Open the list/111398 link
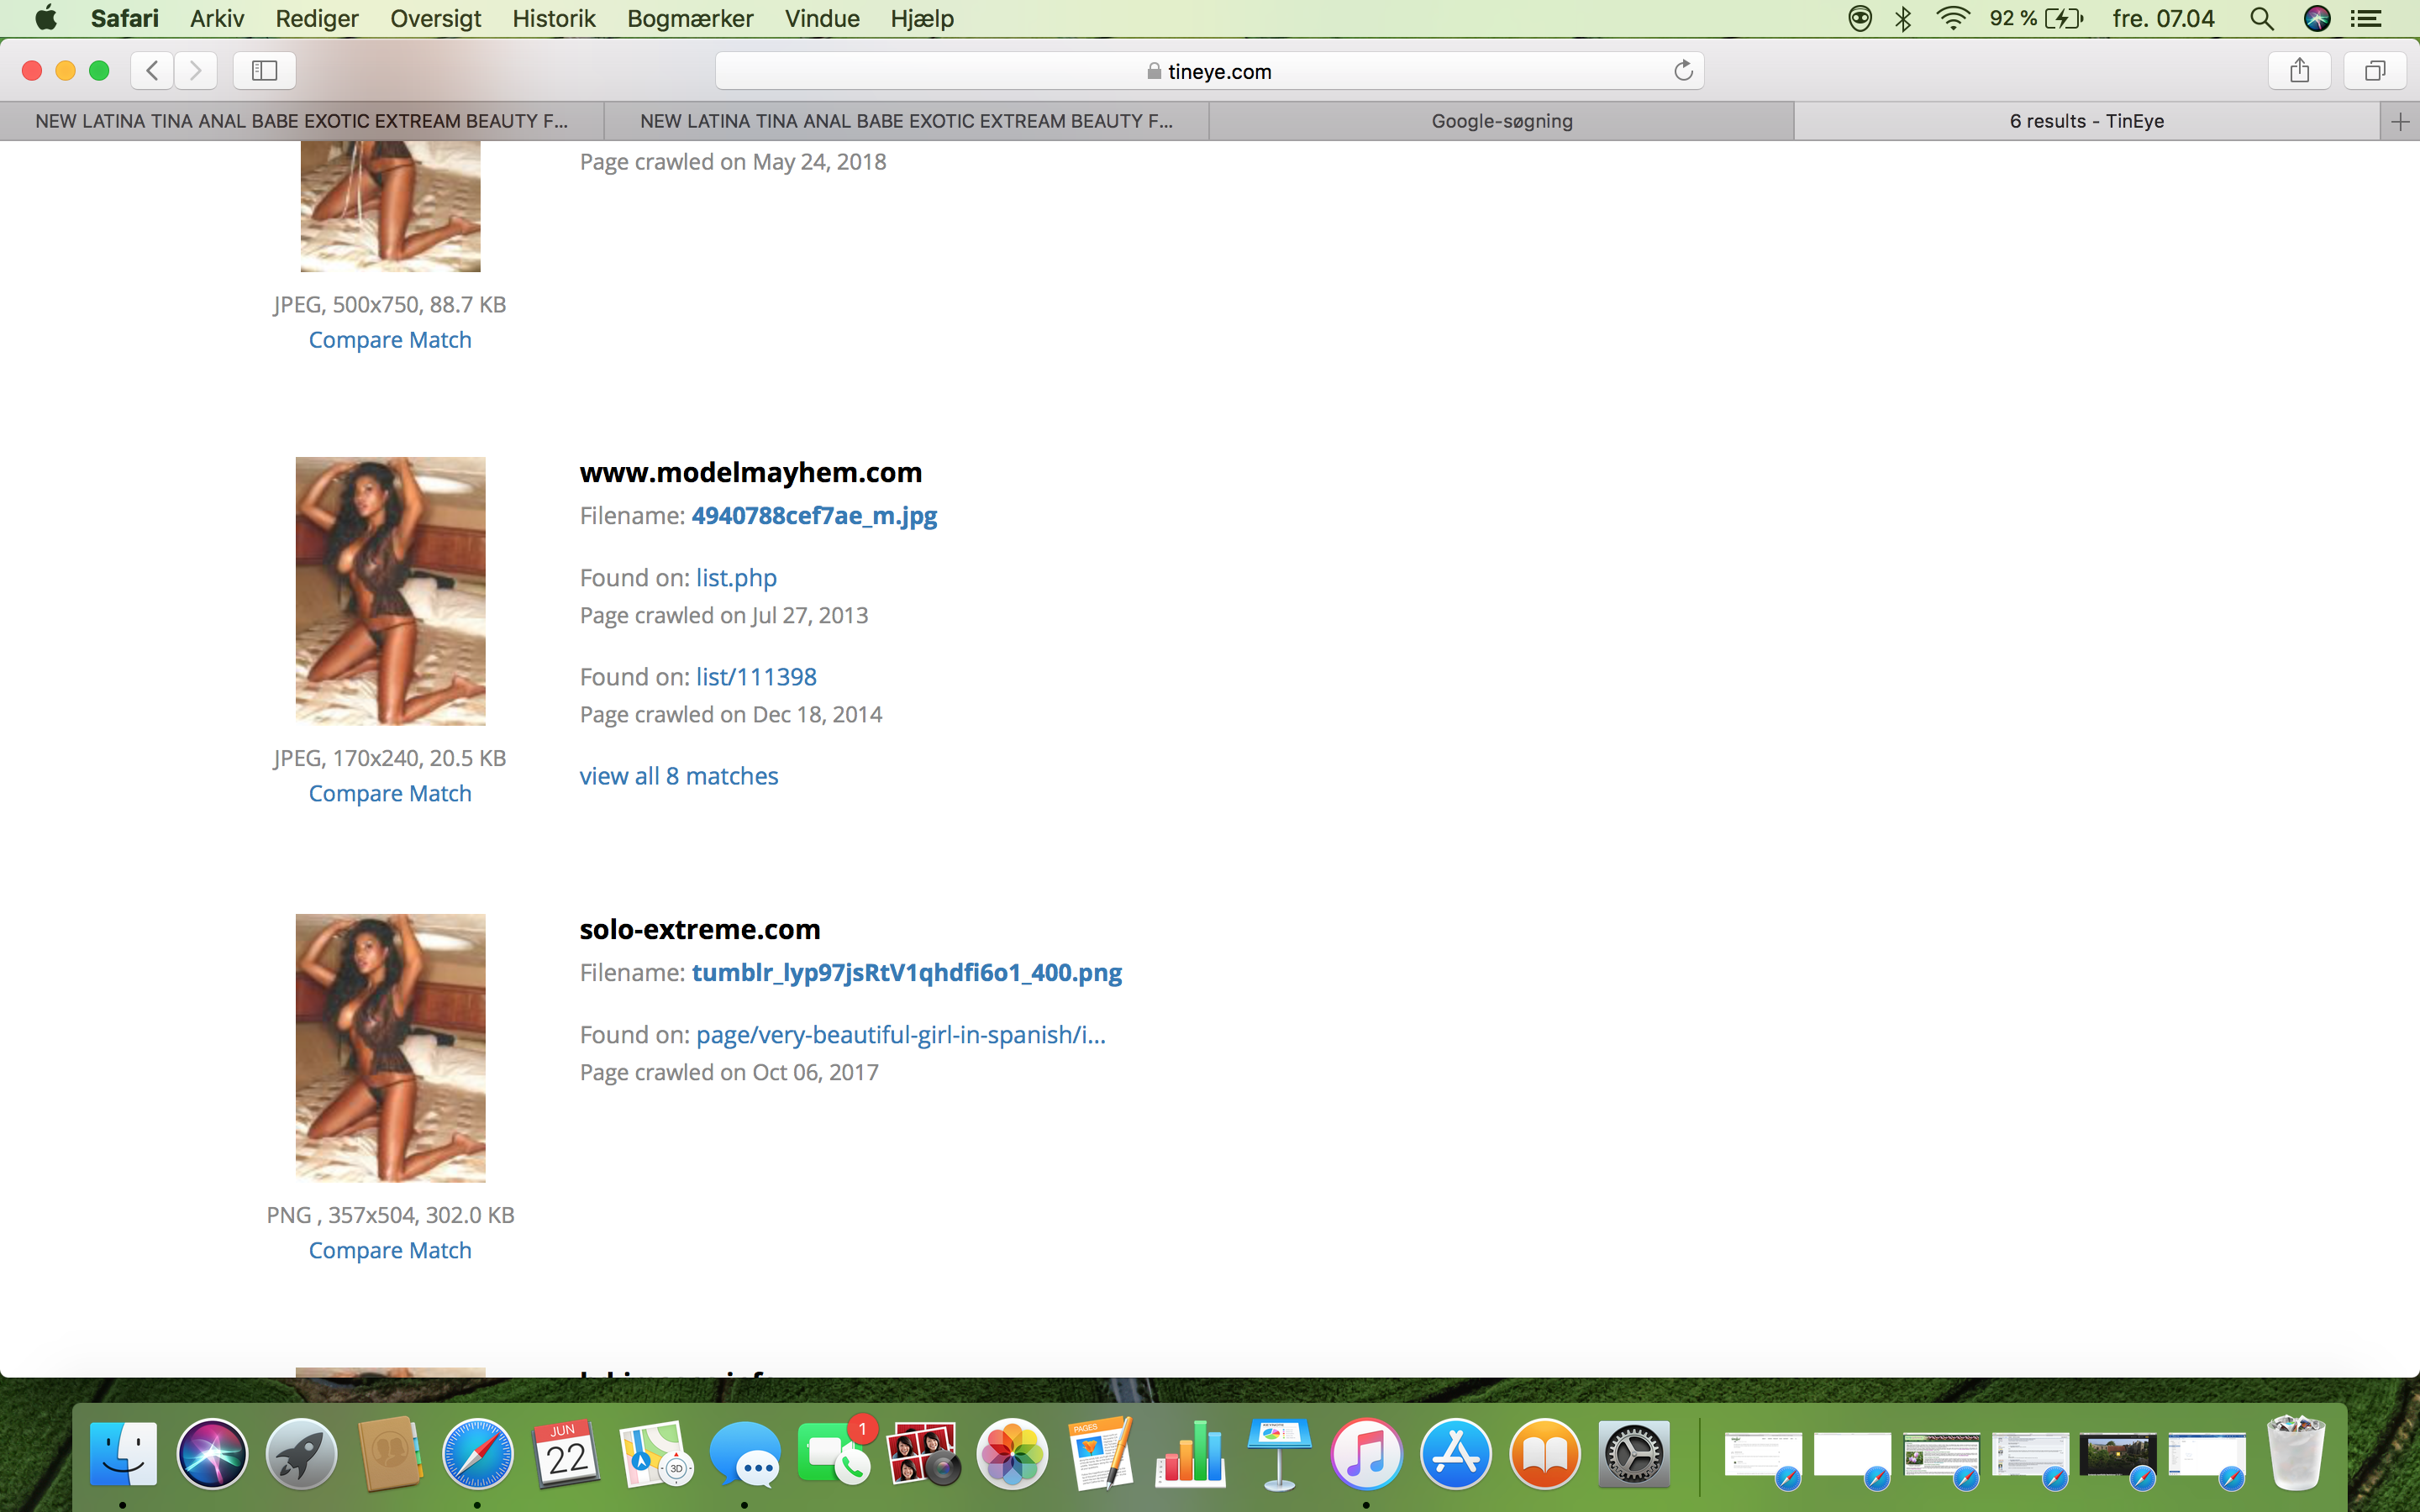 [756, 676]
